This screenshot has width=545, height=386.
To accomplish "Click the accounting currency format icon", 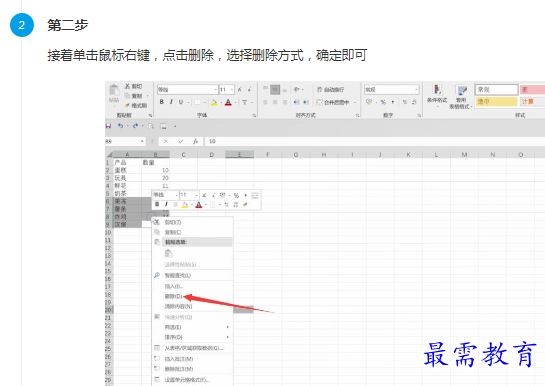I will coord(369,102).
